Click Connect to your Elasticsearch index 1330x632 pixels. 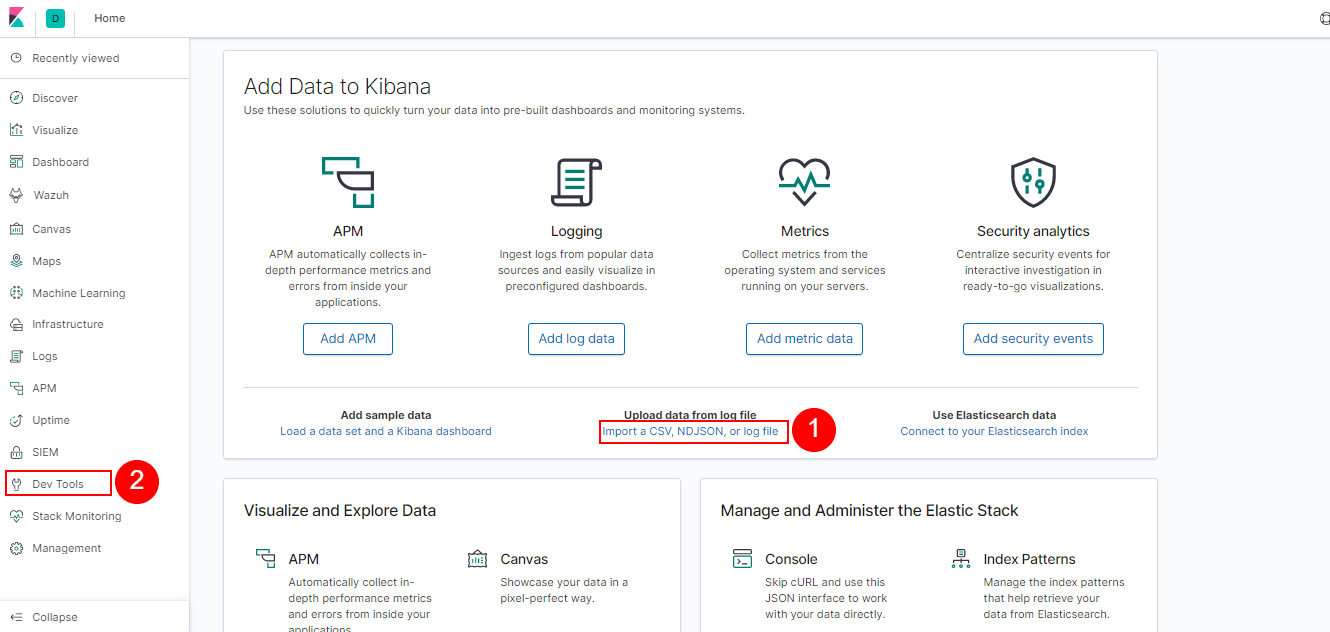(993, 430)
